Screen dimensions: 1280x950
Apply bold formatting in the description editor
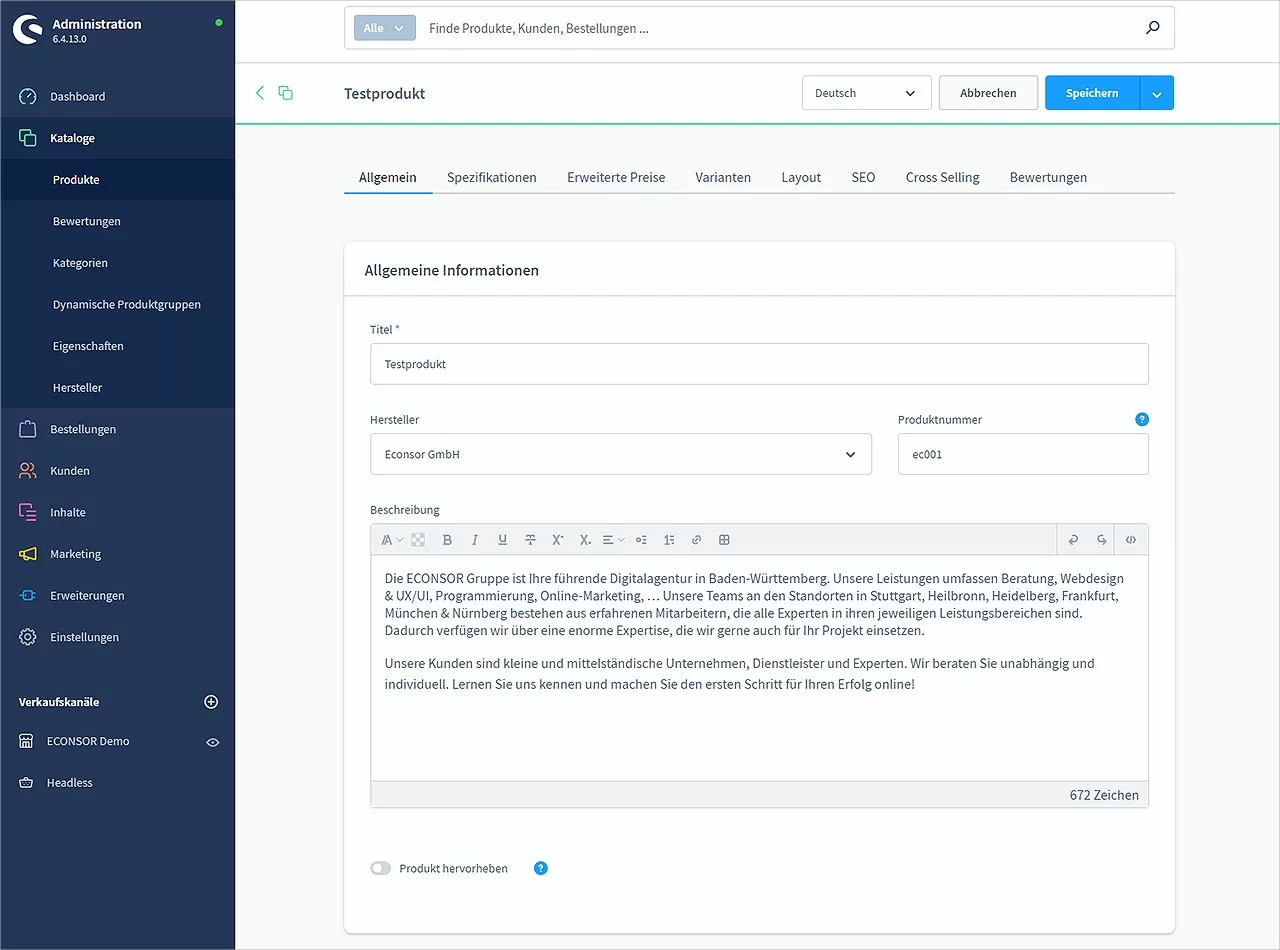coord(446,539)
